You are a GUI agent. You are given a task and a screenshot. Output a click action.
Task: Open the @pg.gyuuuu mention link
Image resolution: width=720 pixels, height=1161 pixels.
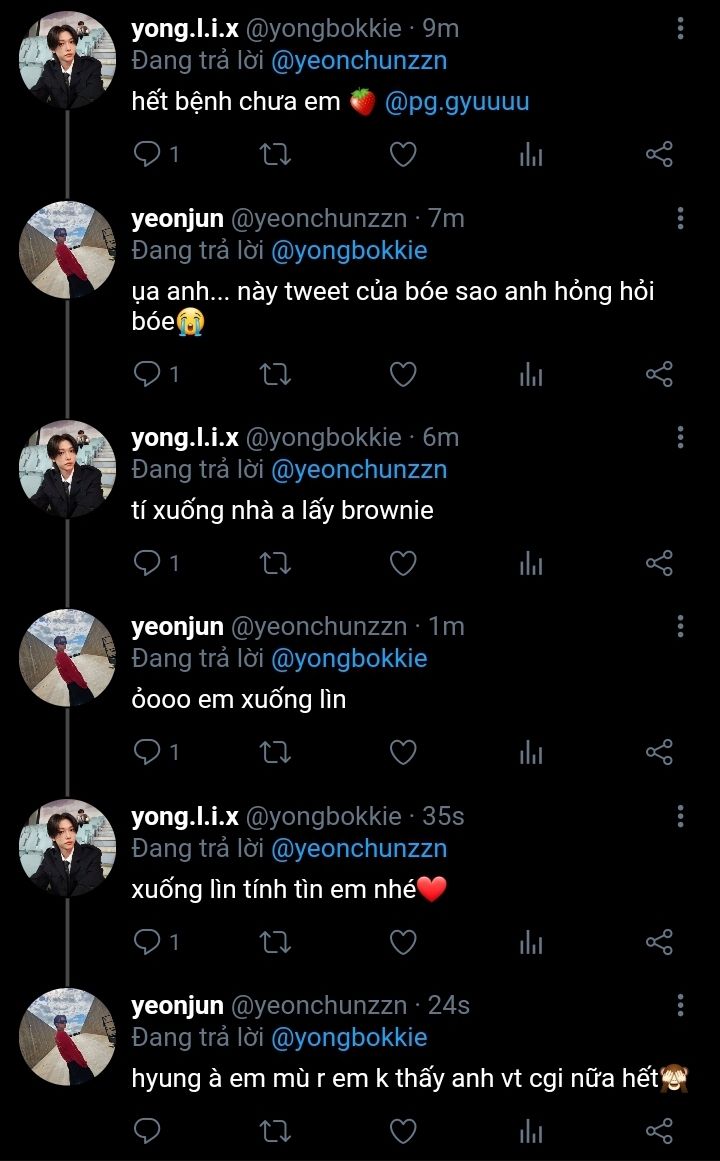pos(456,101)
